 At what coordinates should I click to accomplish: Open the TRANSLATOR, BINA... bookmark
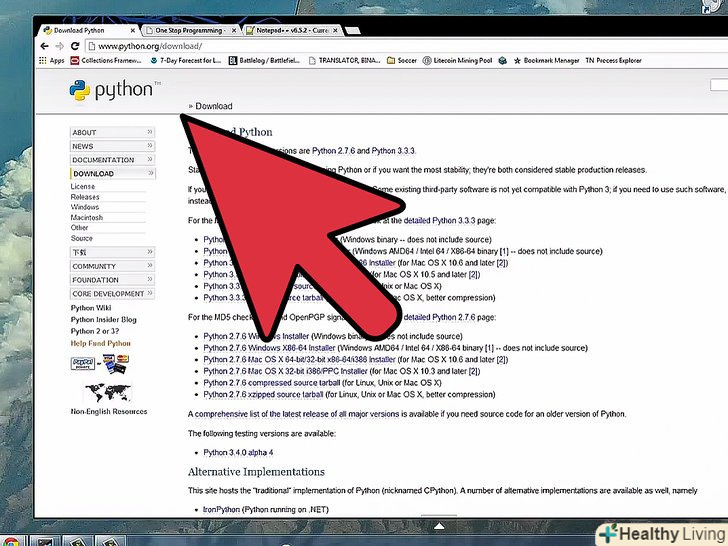pos(344,60)
